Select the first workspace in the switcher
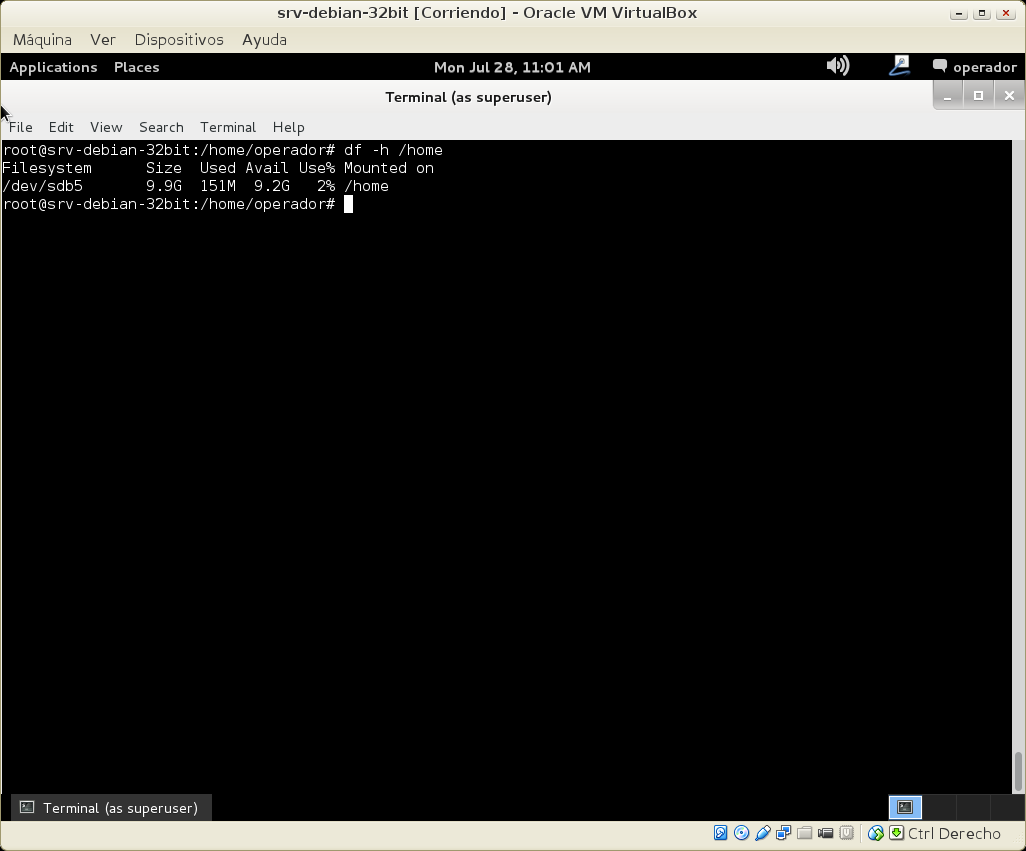Screen dimensions: 1026x851 905,807
